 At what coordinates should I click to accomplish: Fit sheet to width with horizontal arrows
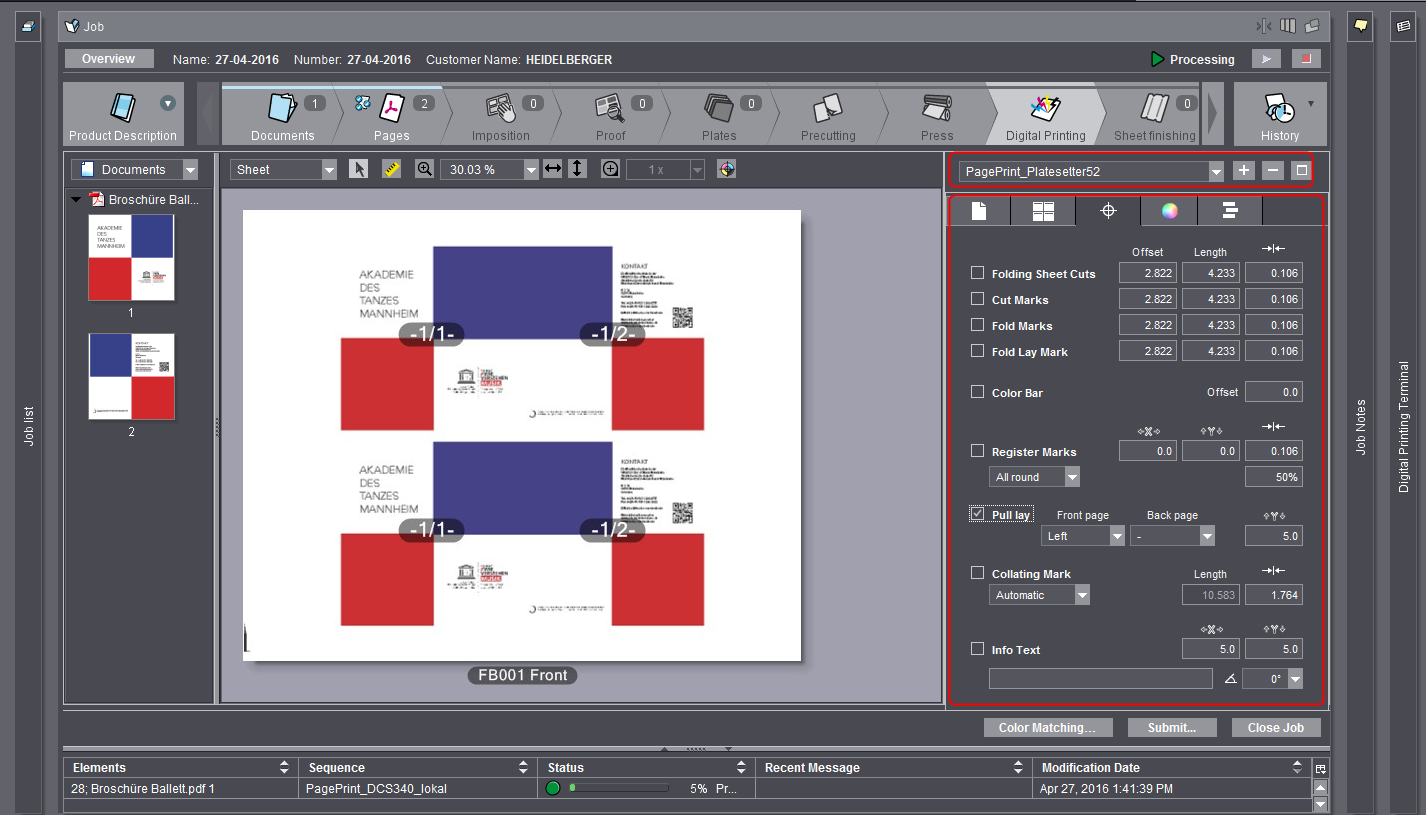point(553,170)
